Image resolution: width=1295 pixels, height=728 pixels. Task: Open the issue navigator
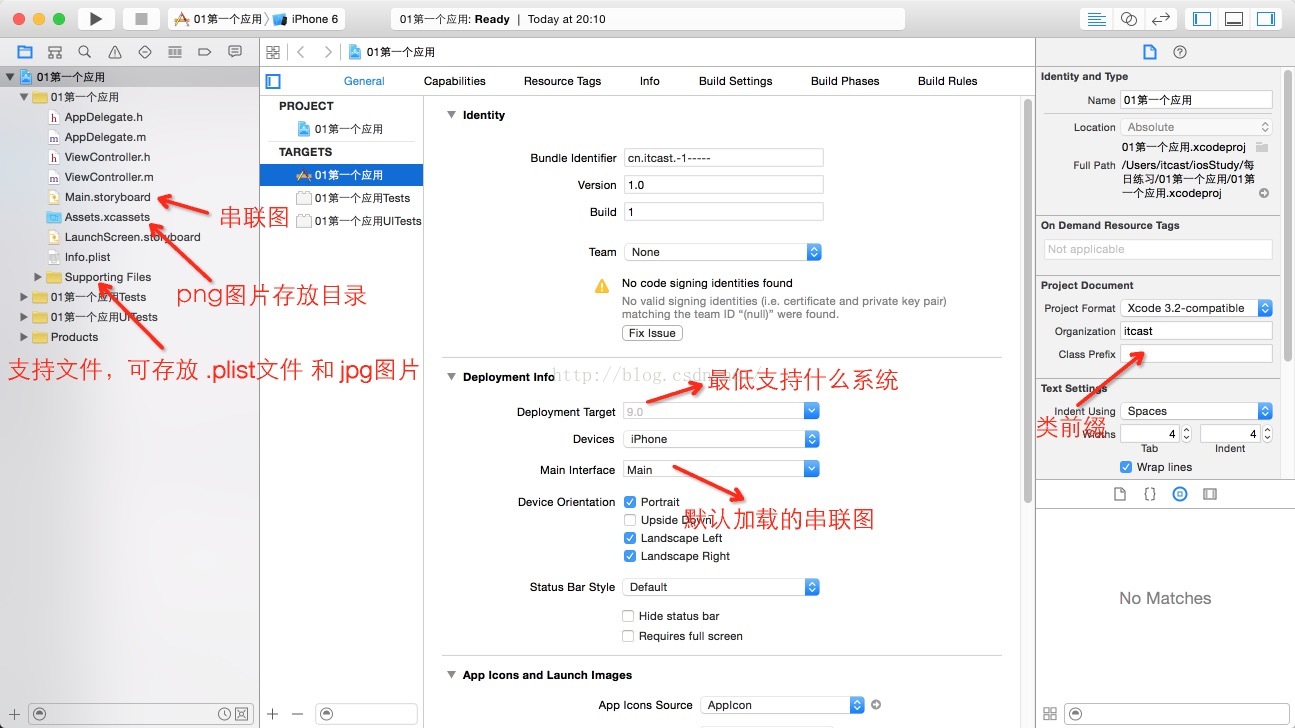tap(115, 52)
